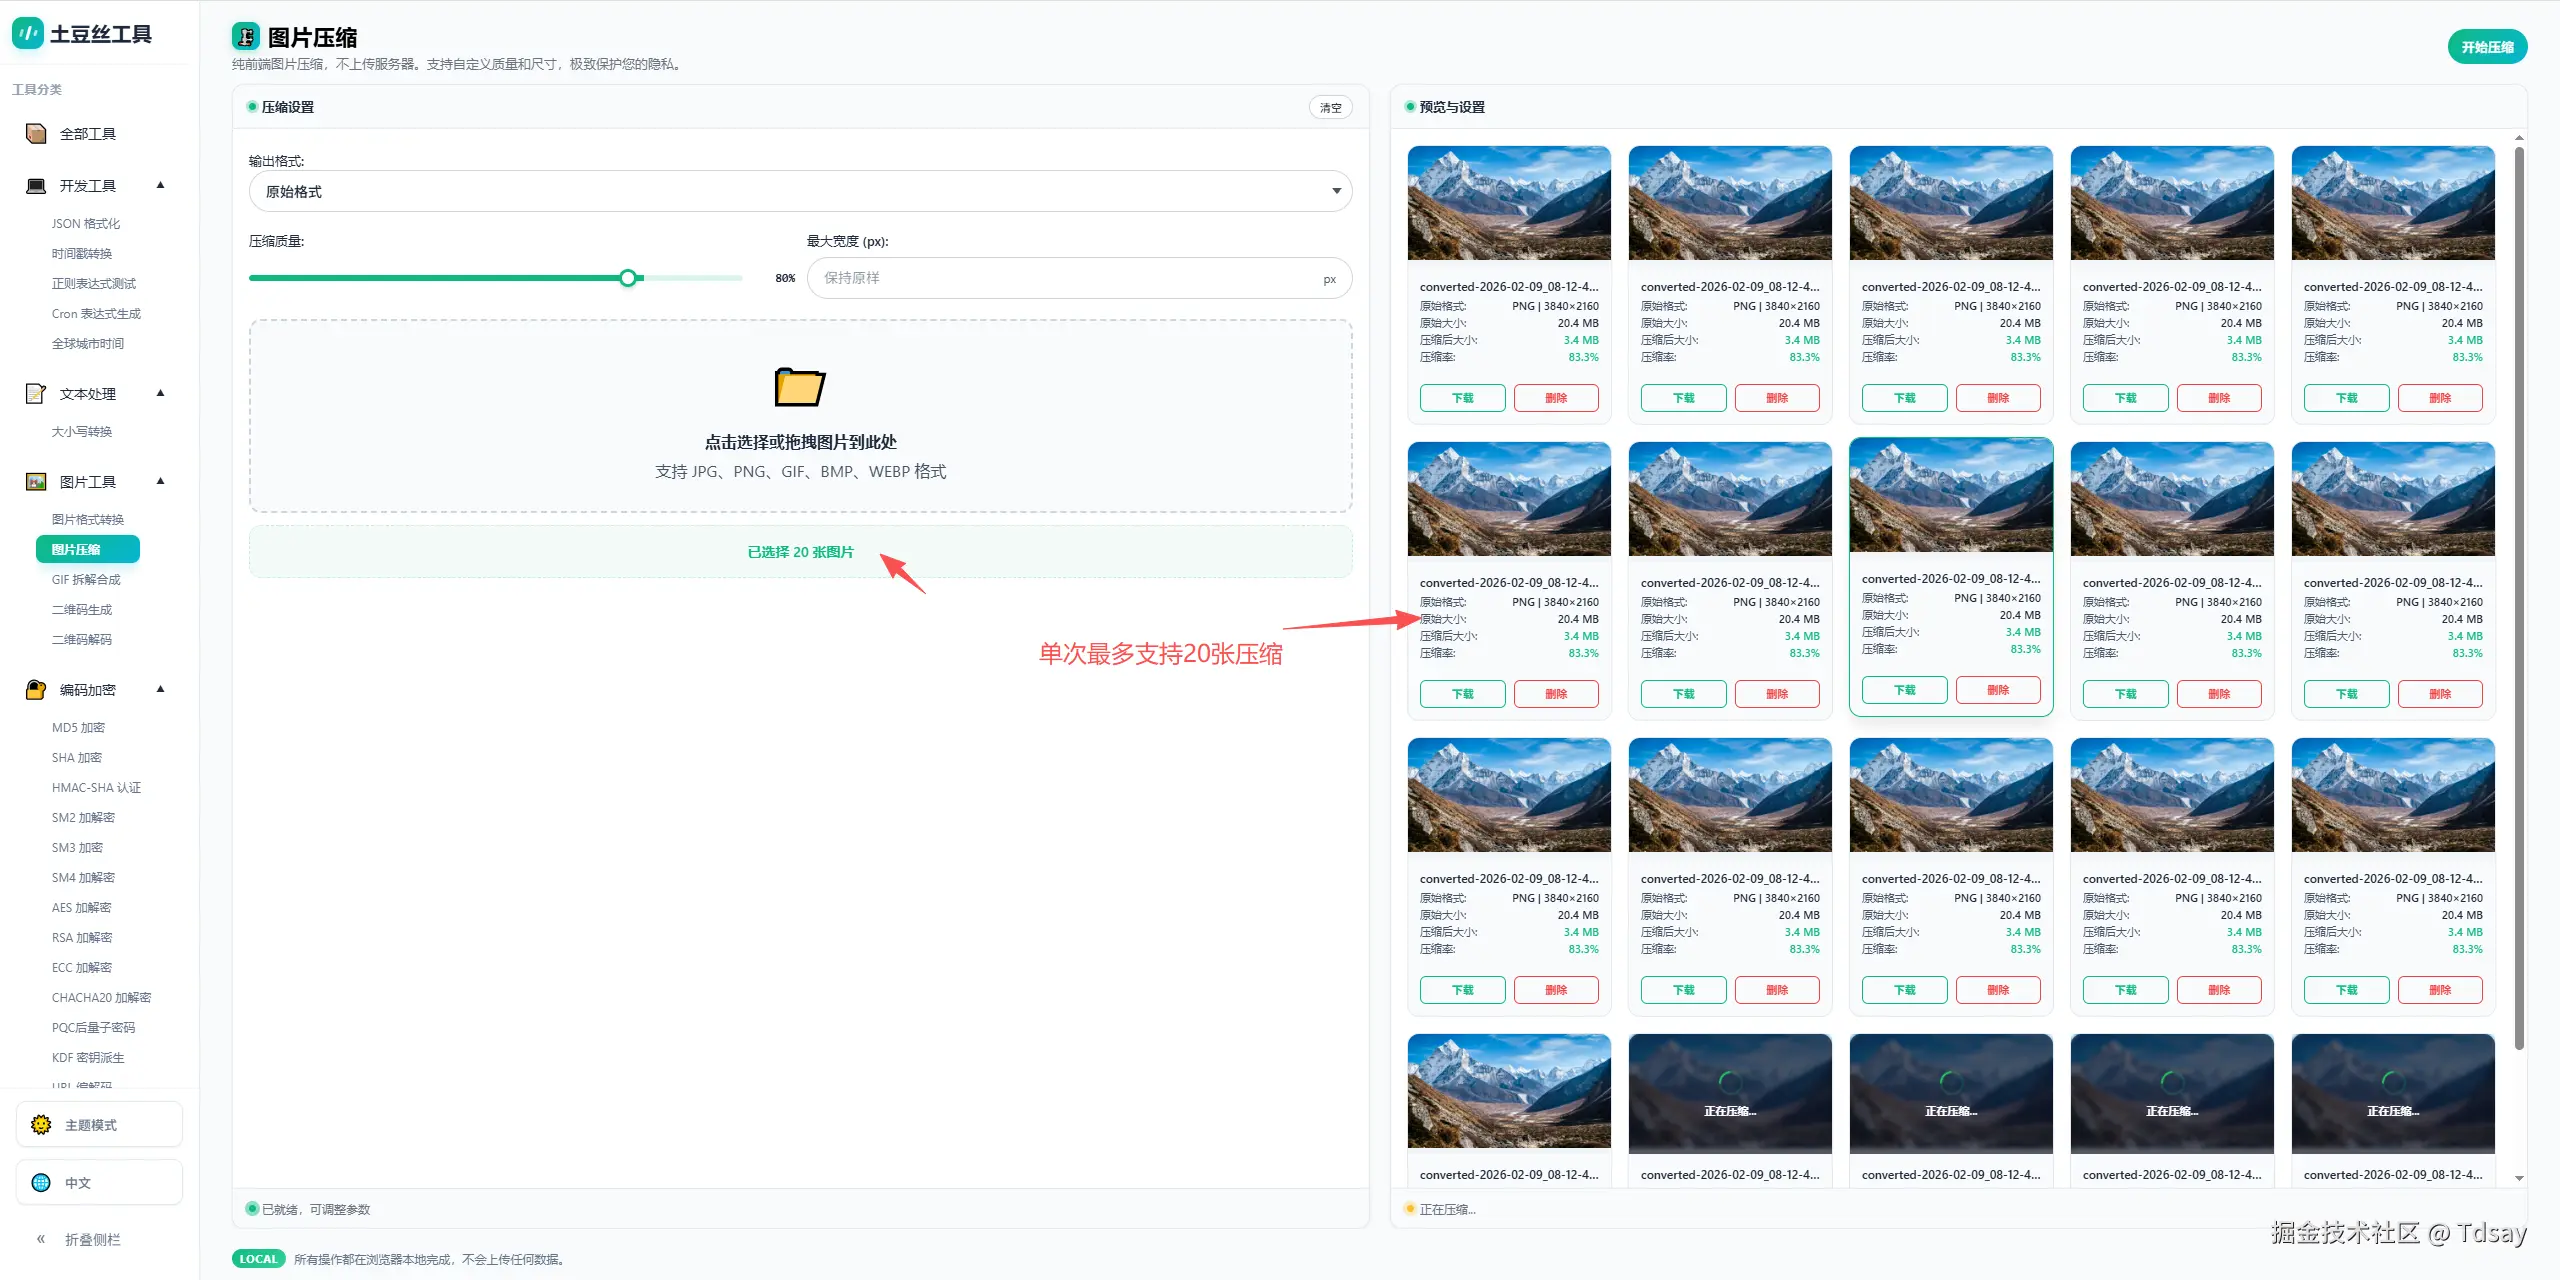The image size is (2560, 1280).
Task: Select GIF 拆解合成 menu item
Action: point(86,579)
